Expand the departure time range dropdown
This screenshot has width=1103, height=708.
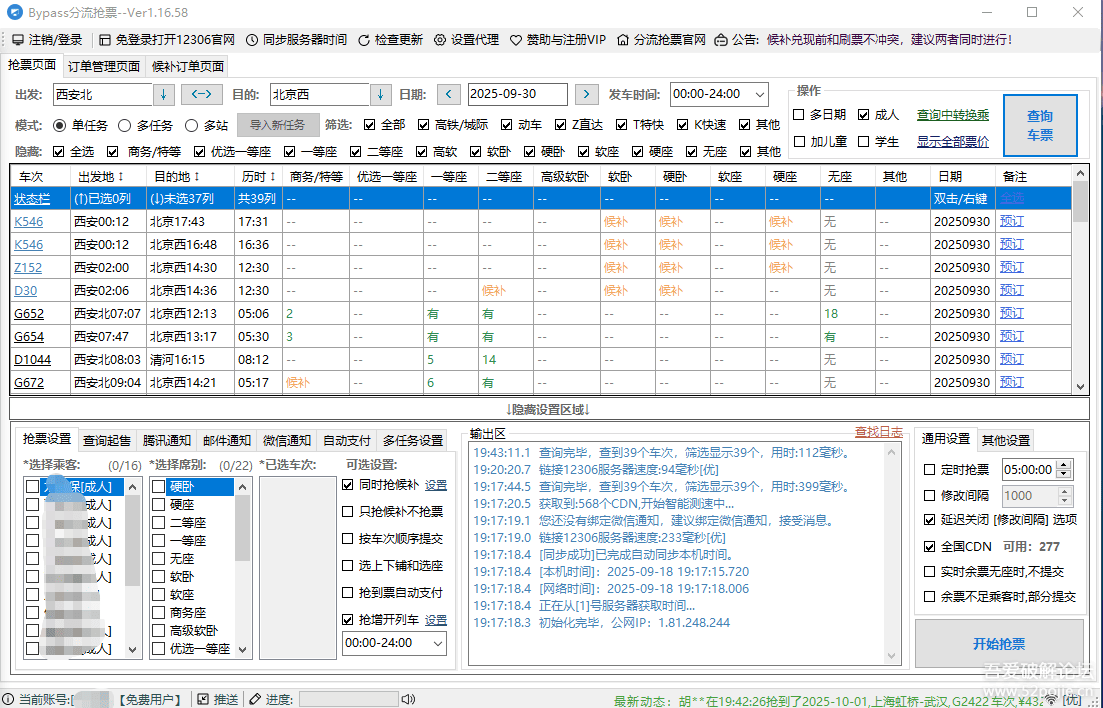click(759, 94)
